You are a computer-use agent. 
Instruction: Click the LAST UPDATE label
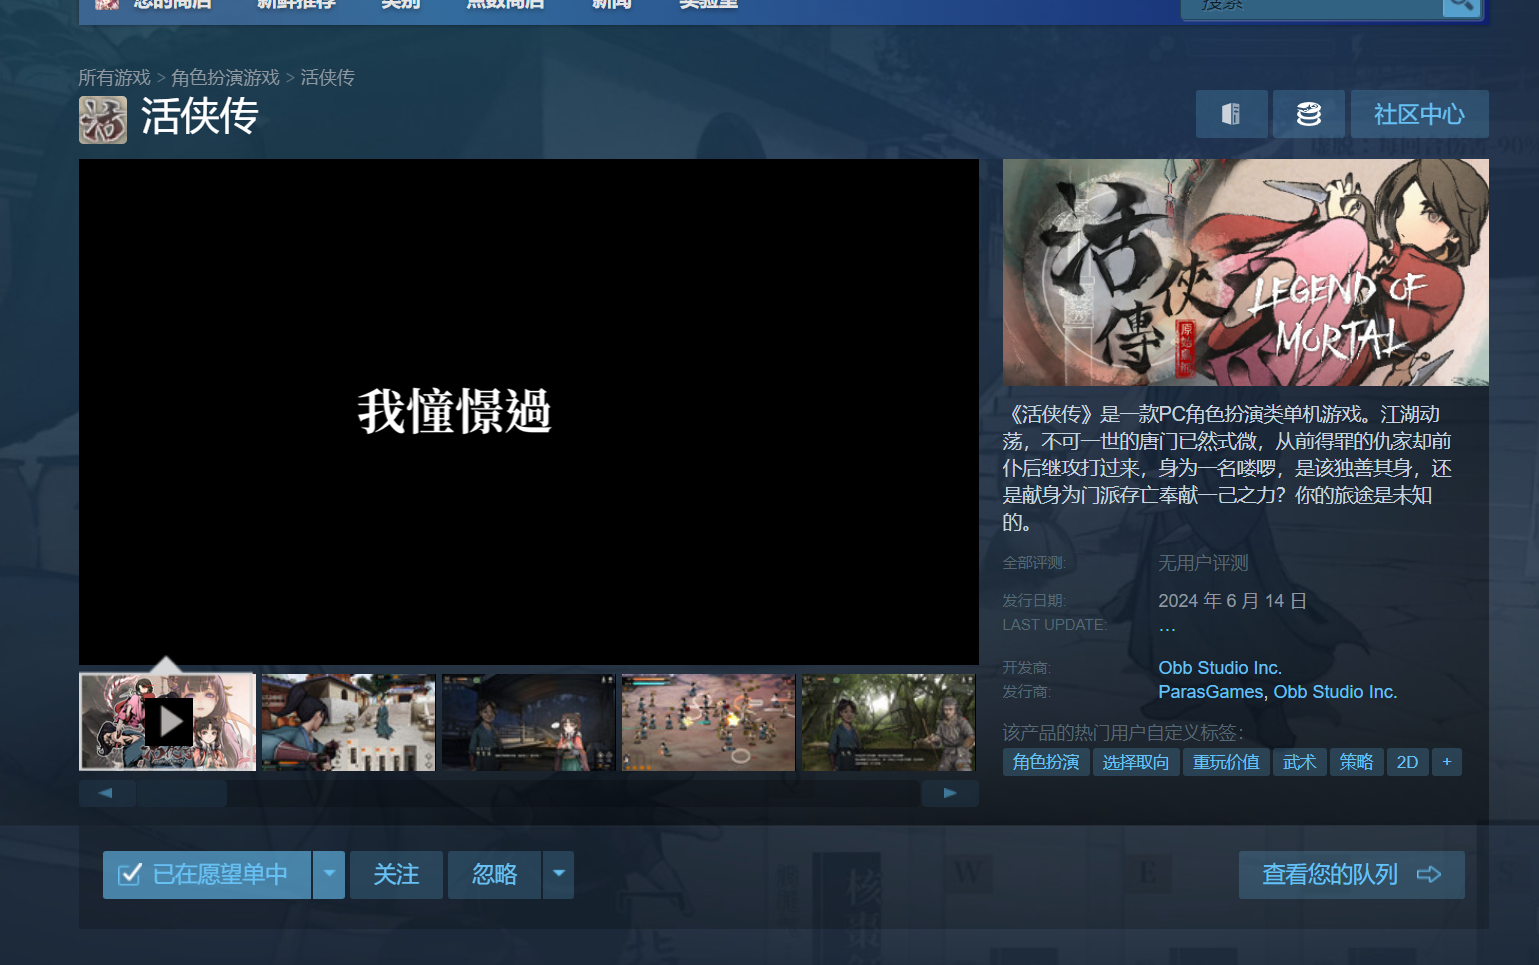(1055, 625)
